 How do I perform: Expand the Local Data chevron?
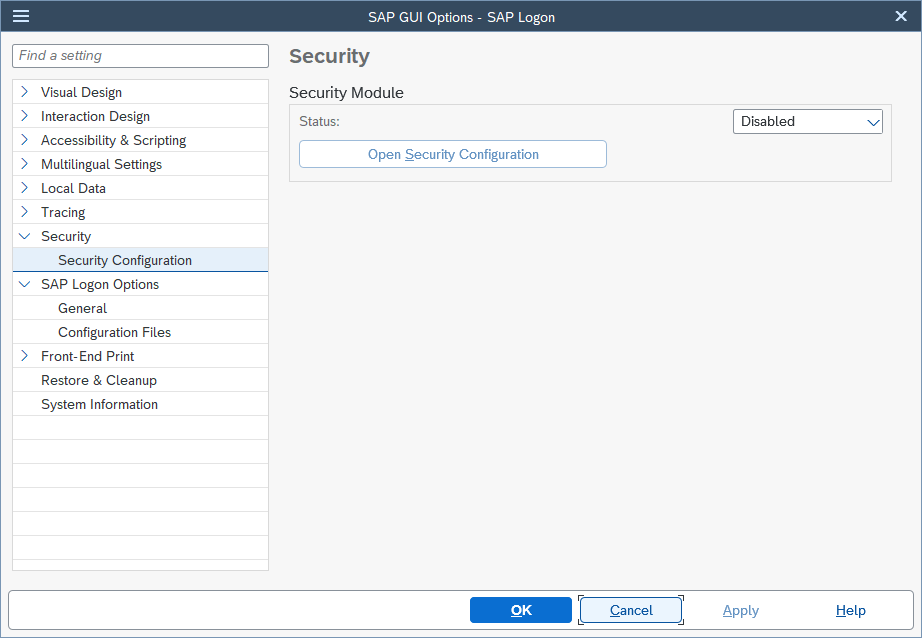(x=25, y=188)
